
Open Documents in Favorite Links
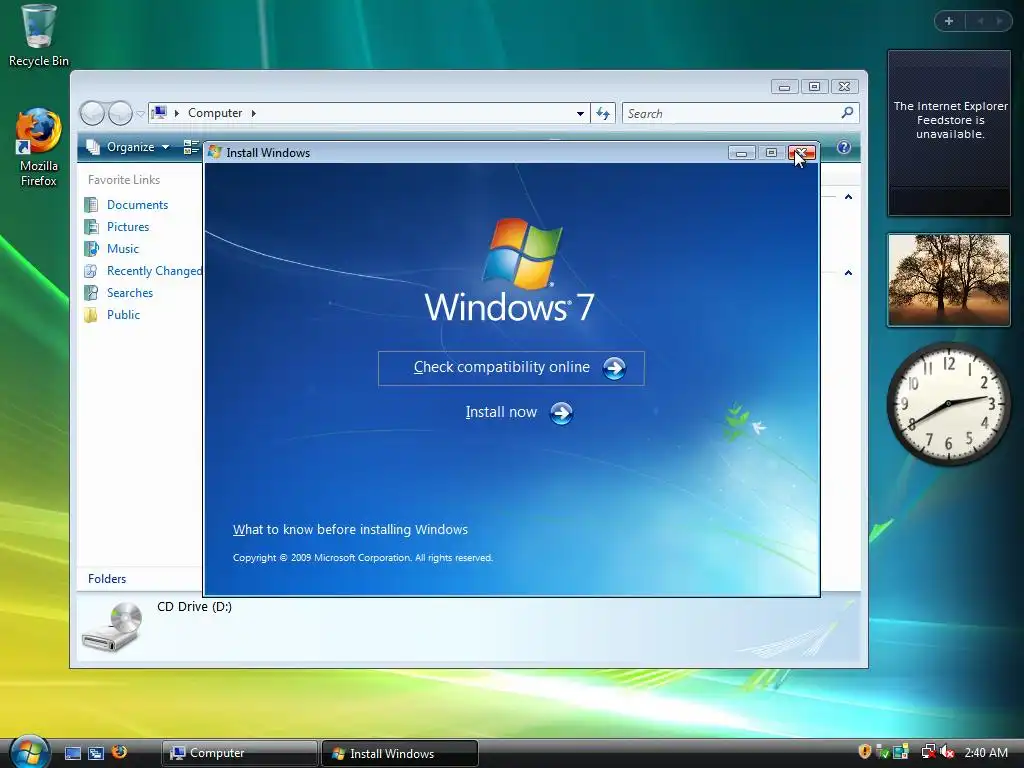(137, 204)
